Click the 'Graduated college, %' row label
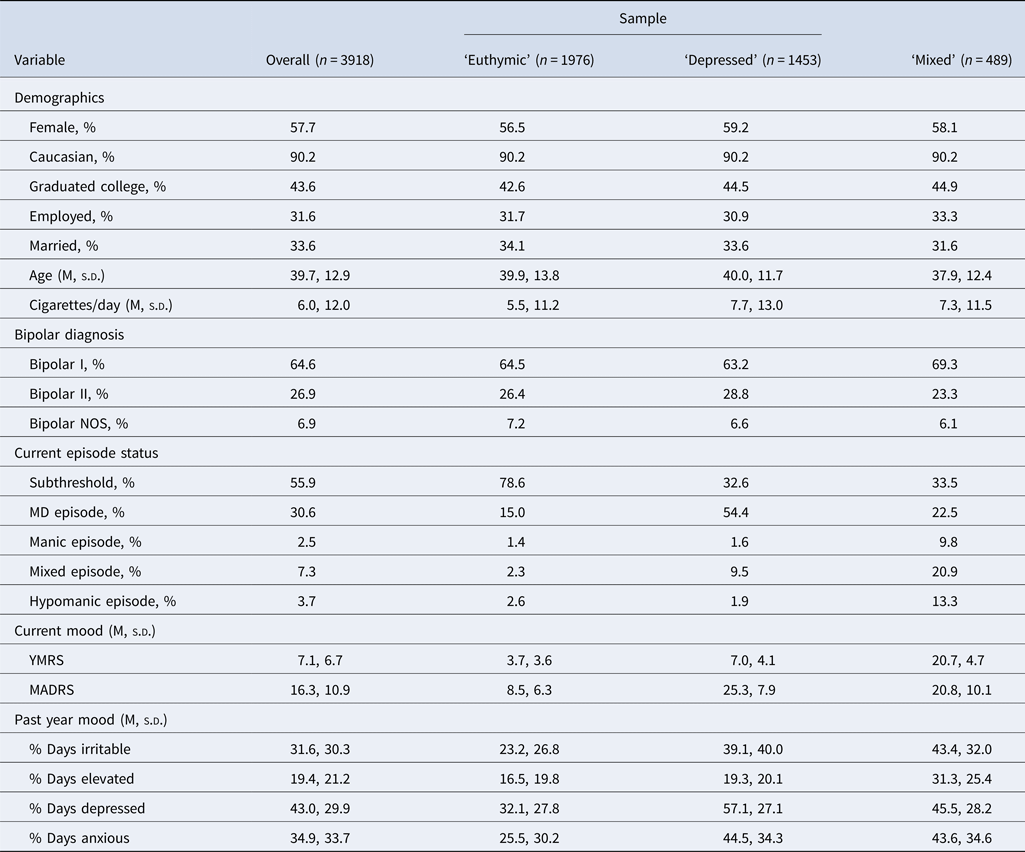Image resolution: width=1025 pixels, height=852 pixels. 97,187
